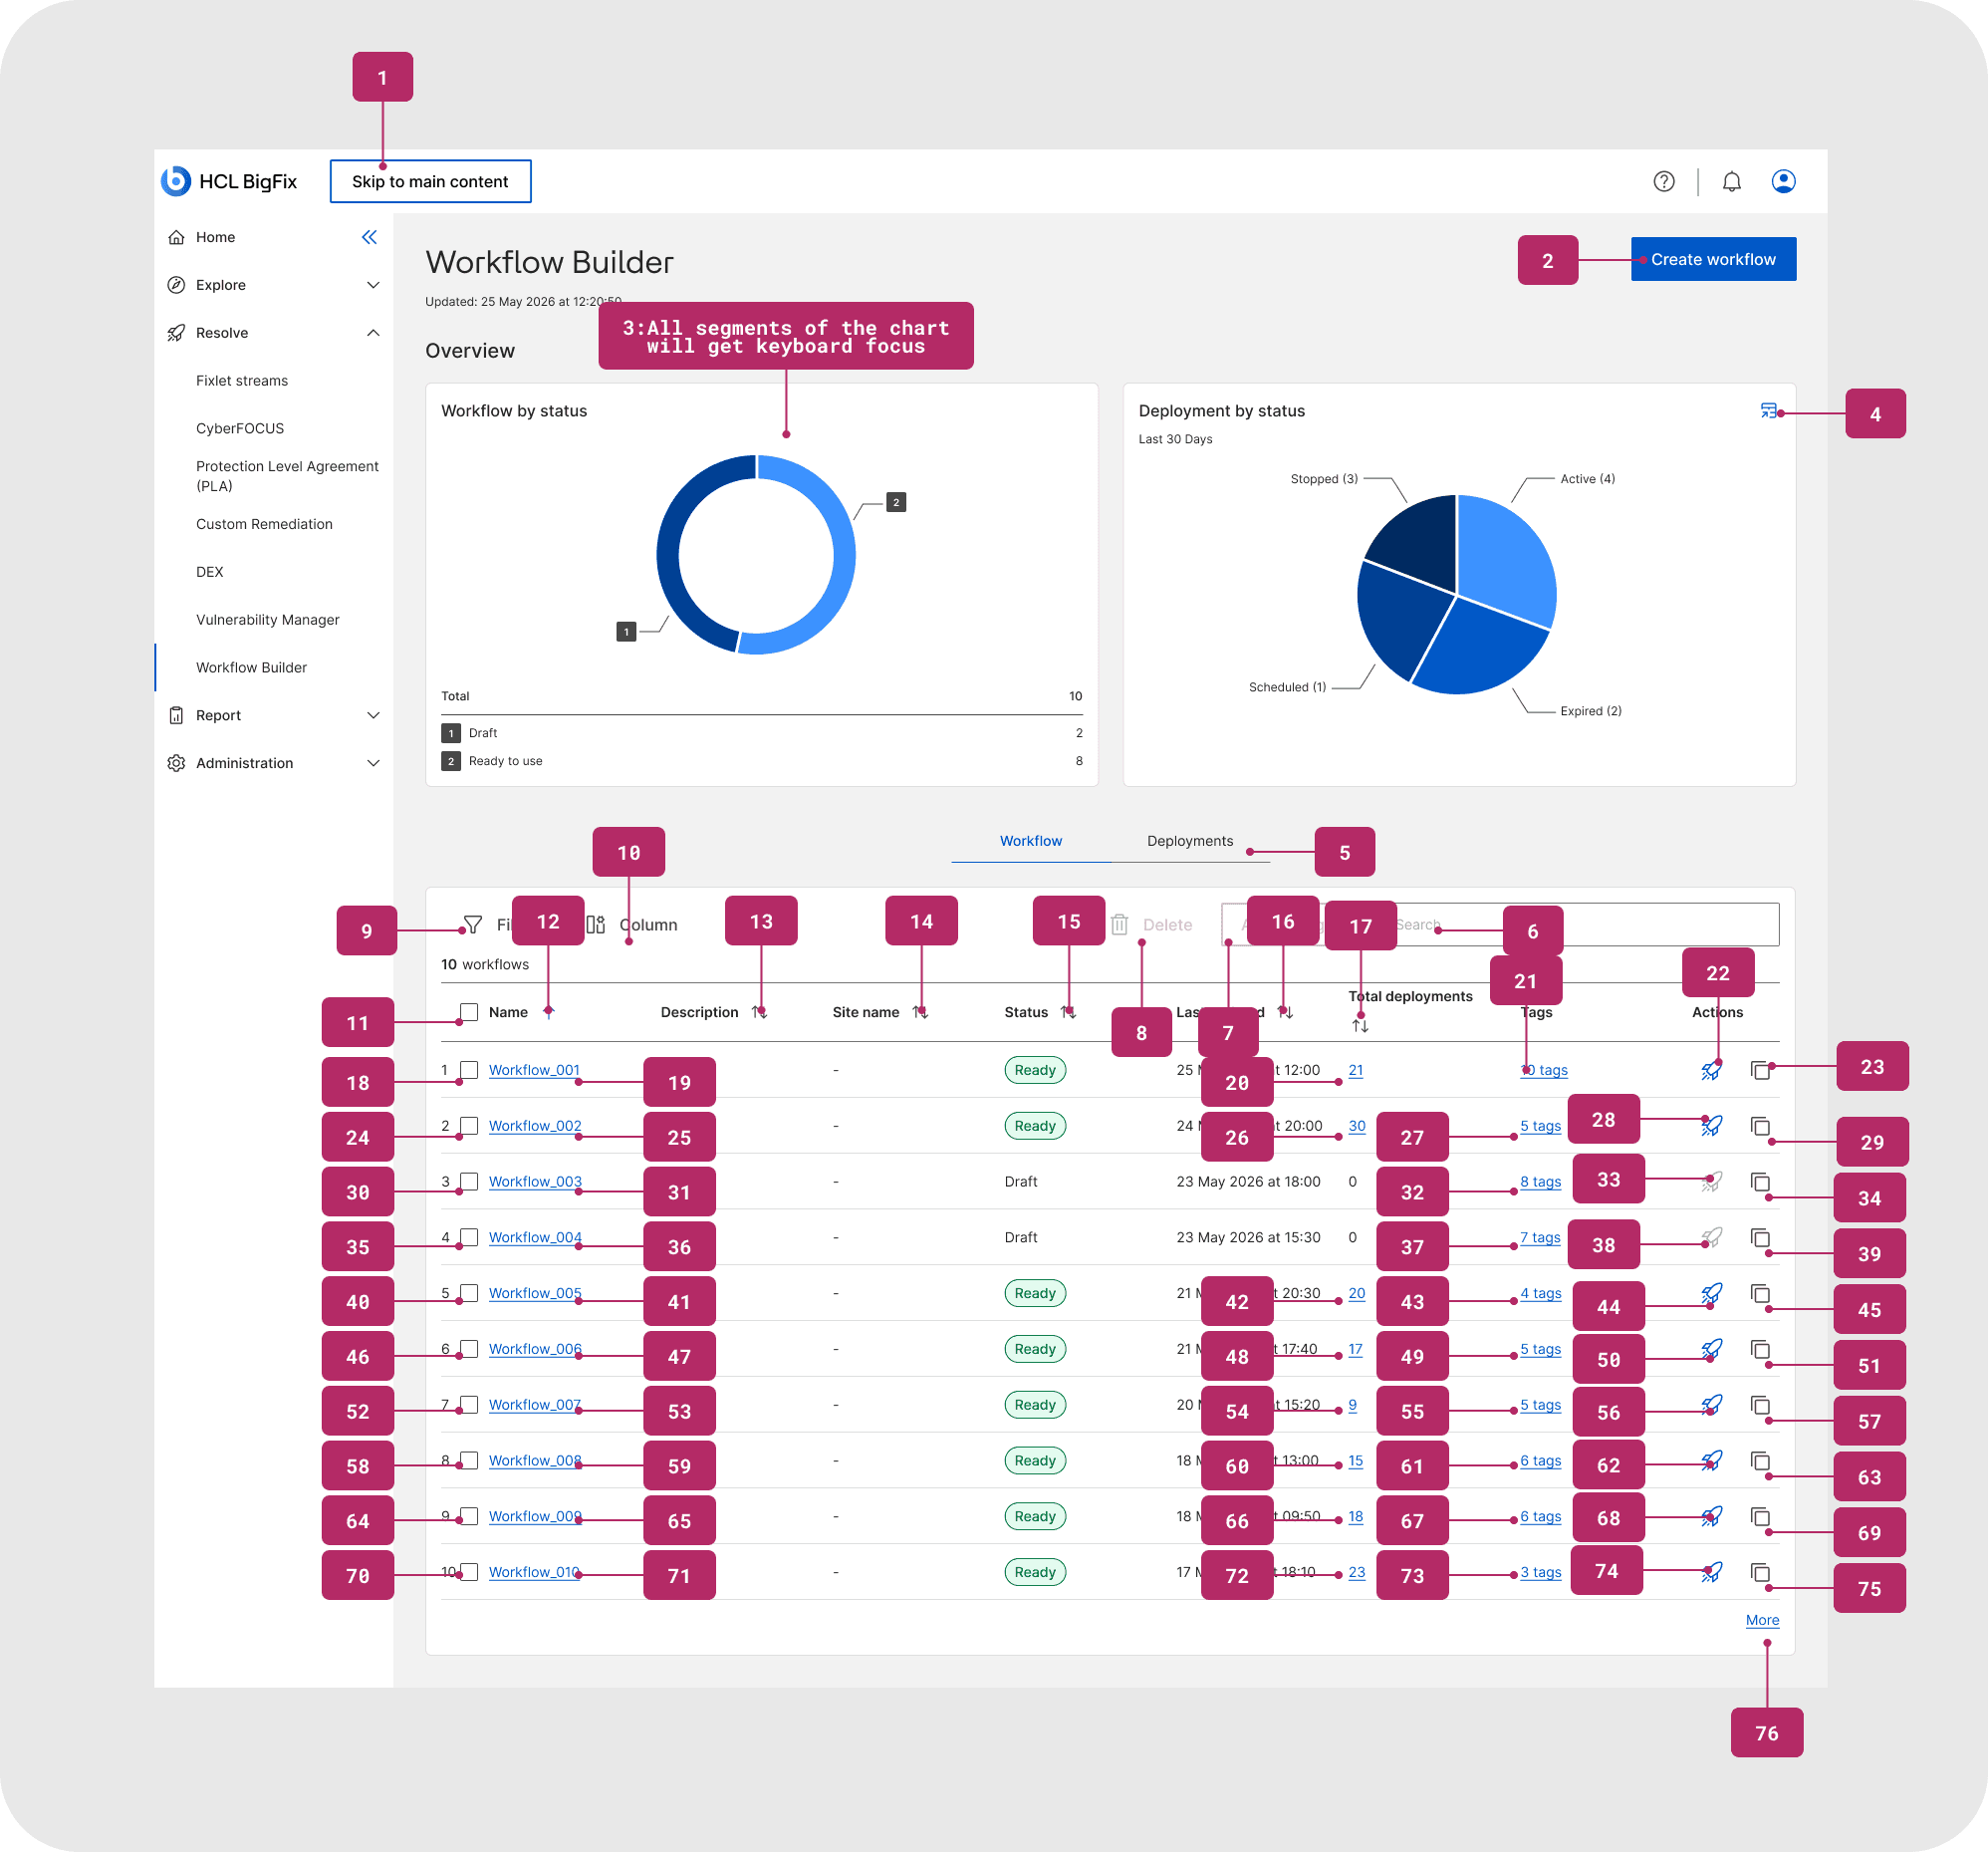Viewport: 1988px width, 1852px height.
Task: Switch to the Deployments tab
Action: (x=1190, y=841)
